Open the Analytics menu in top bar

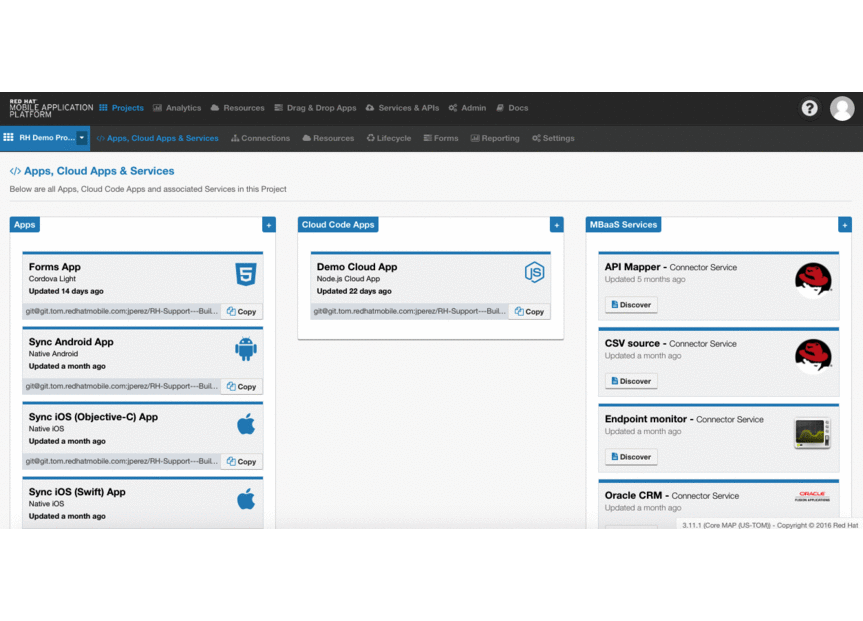177,108
